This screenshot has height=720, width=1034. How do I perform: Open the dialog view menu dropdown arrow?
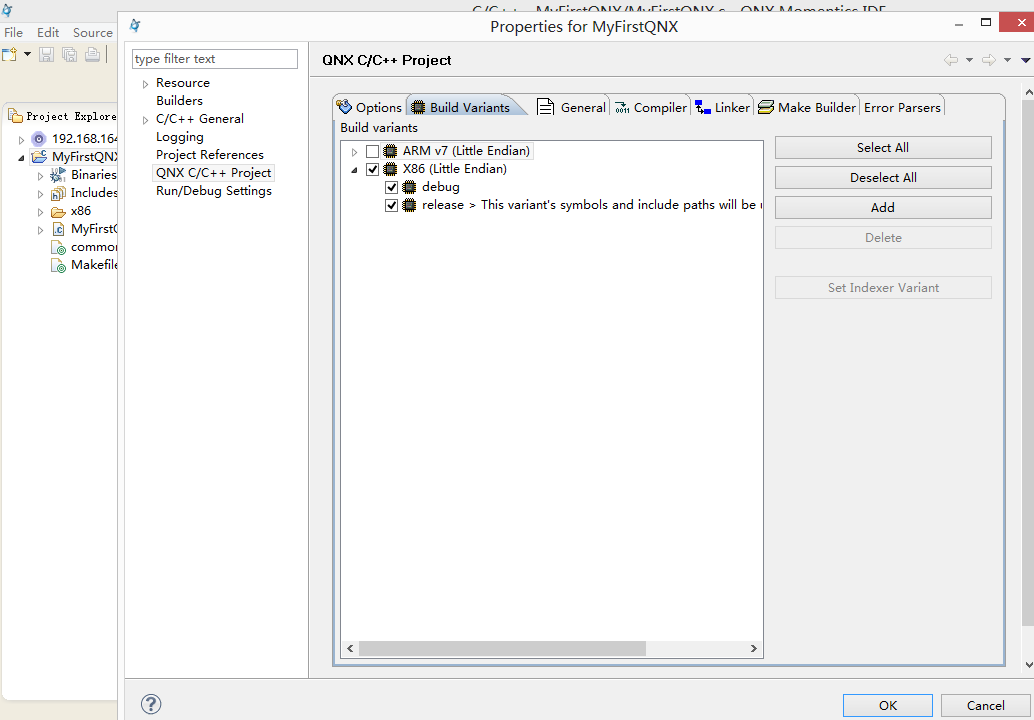(x=1025, y=60)
